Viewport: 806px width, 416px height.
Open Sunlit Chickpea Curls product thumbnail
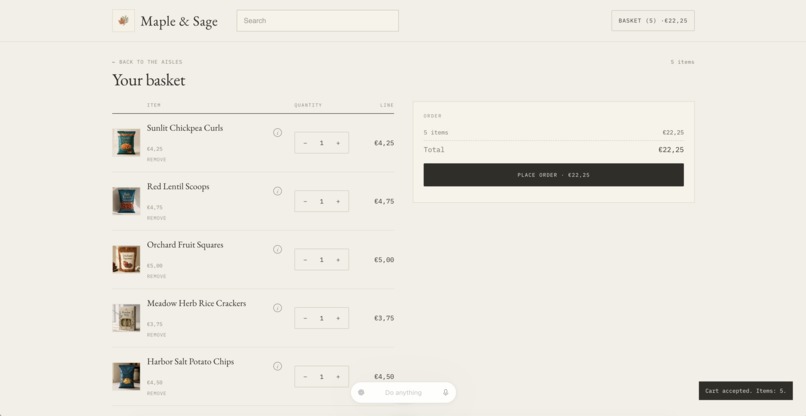[x=126, y=142]
